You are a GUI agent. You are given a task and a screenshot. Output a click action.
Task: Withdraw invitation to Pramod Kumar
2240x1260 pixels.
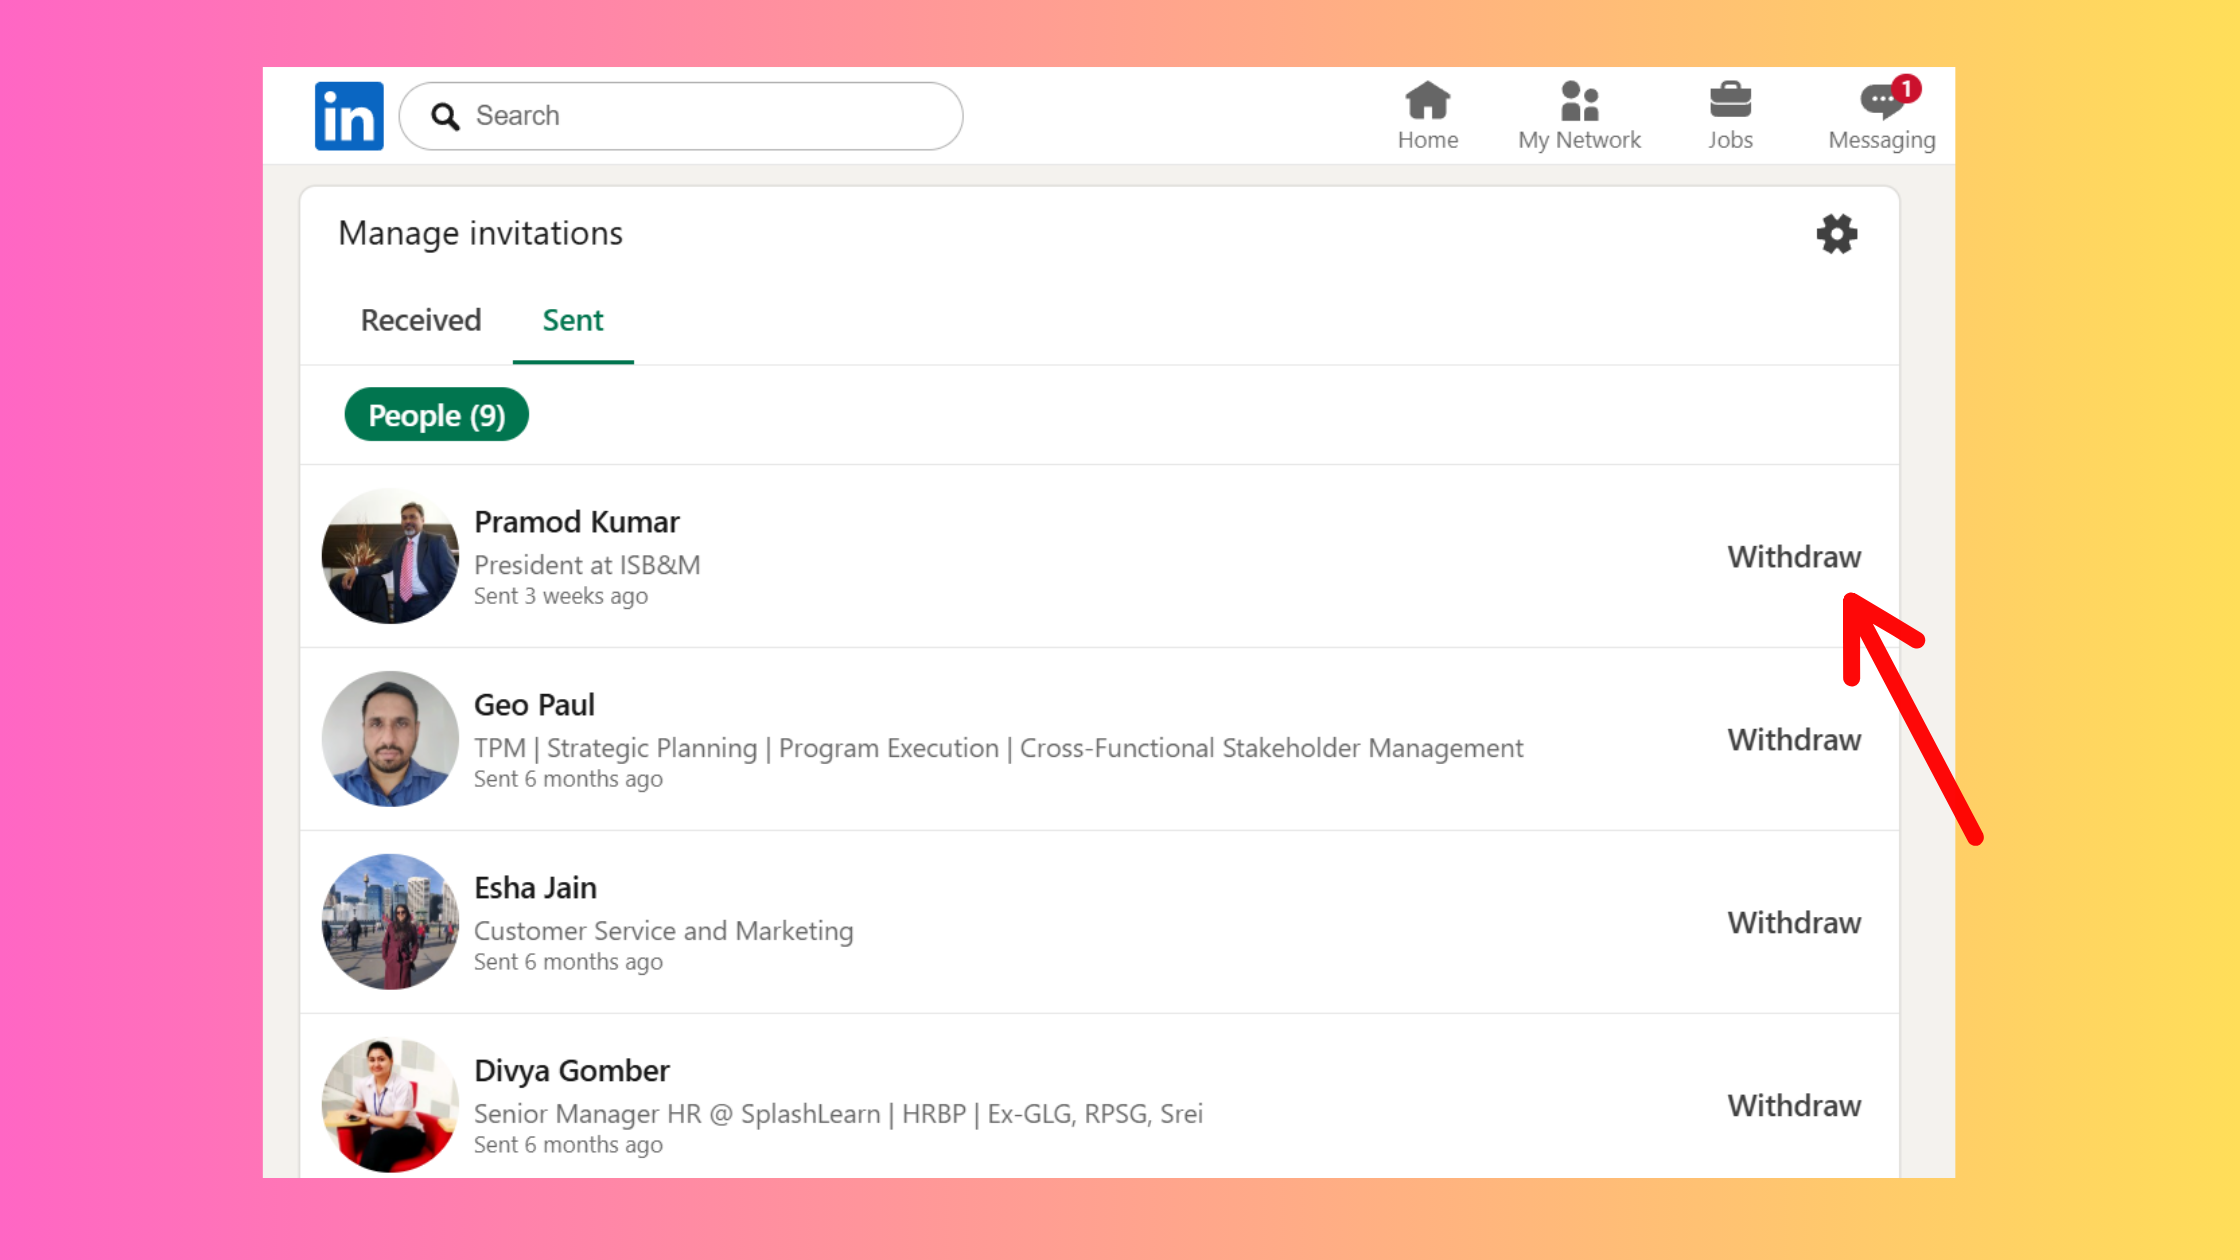[x=1794, y=557]
